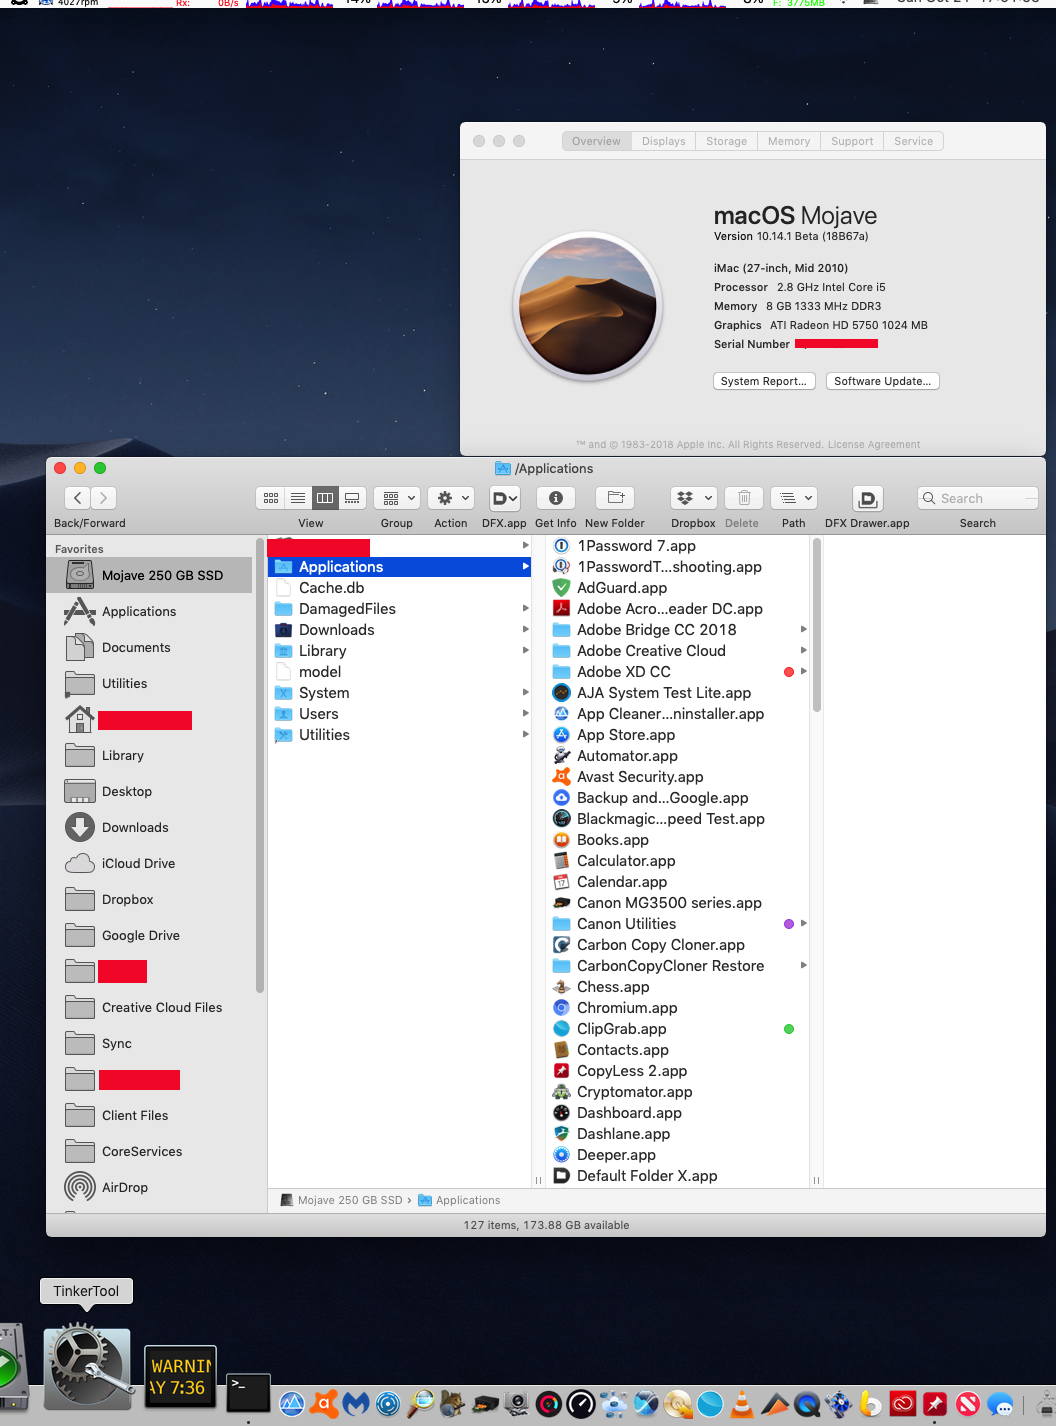This screenshot has width=1056, height=1426.
Task: Open the Console WARNING icon in the Dock
Action: point(180,1378)
